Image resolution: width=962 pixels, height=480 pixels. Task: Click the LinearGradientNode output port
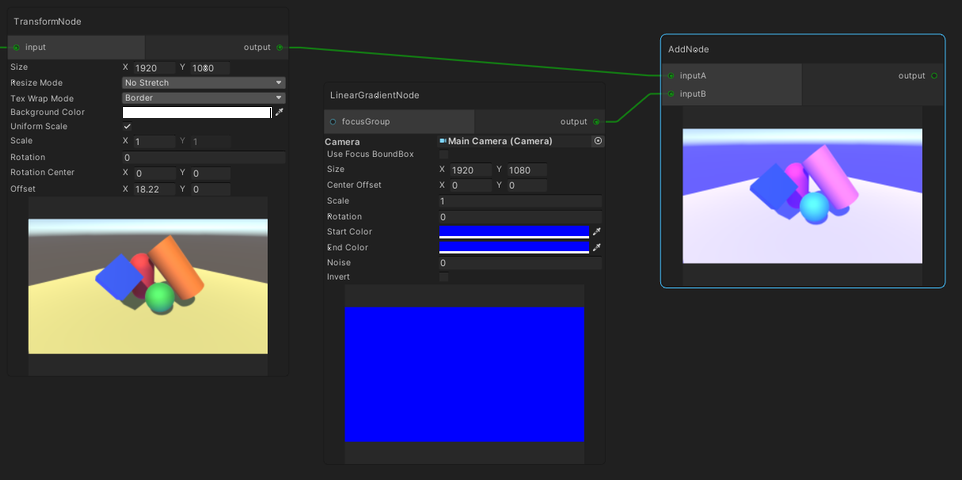597,122
